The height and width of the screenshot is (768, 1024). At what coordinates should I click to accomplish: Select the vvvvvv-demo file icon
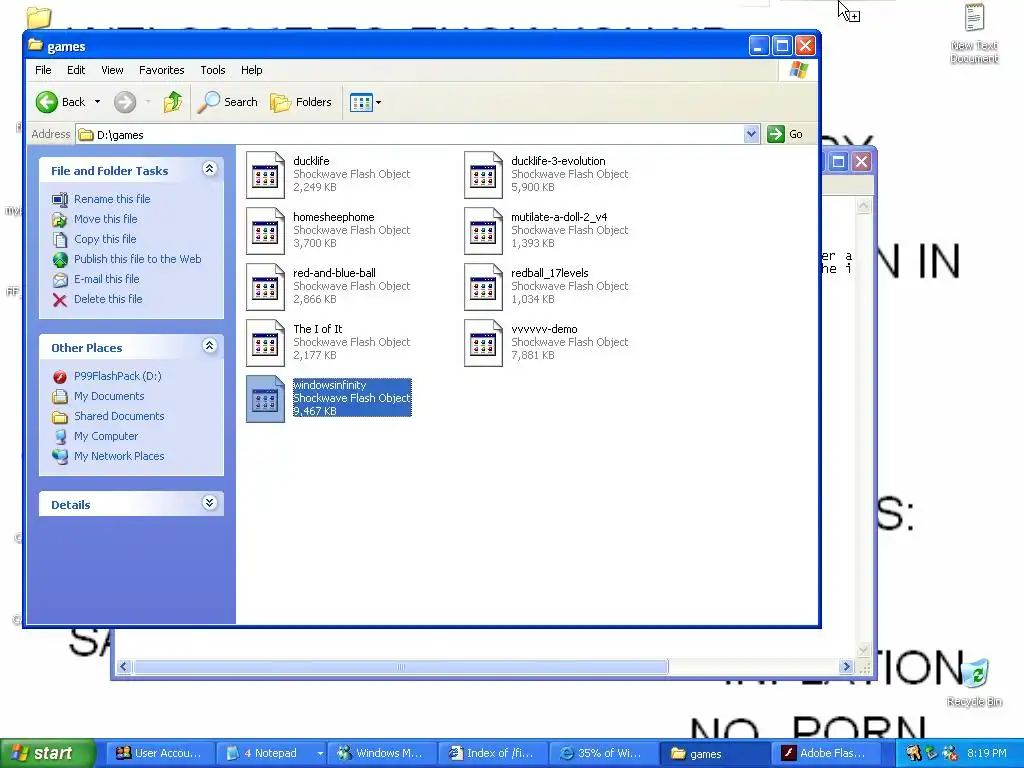point(483,344)
